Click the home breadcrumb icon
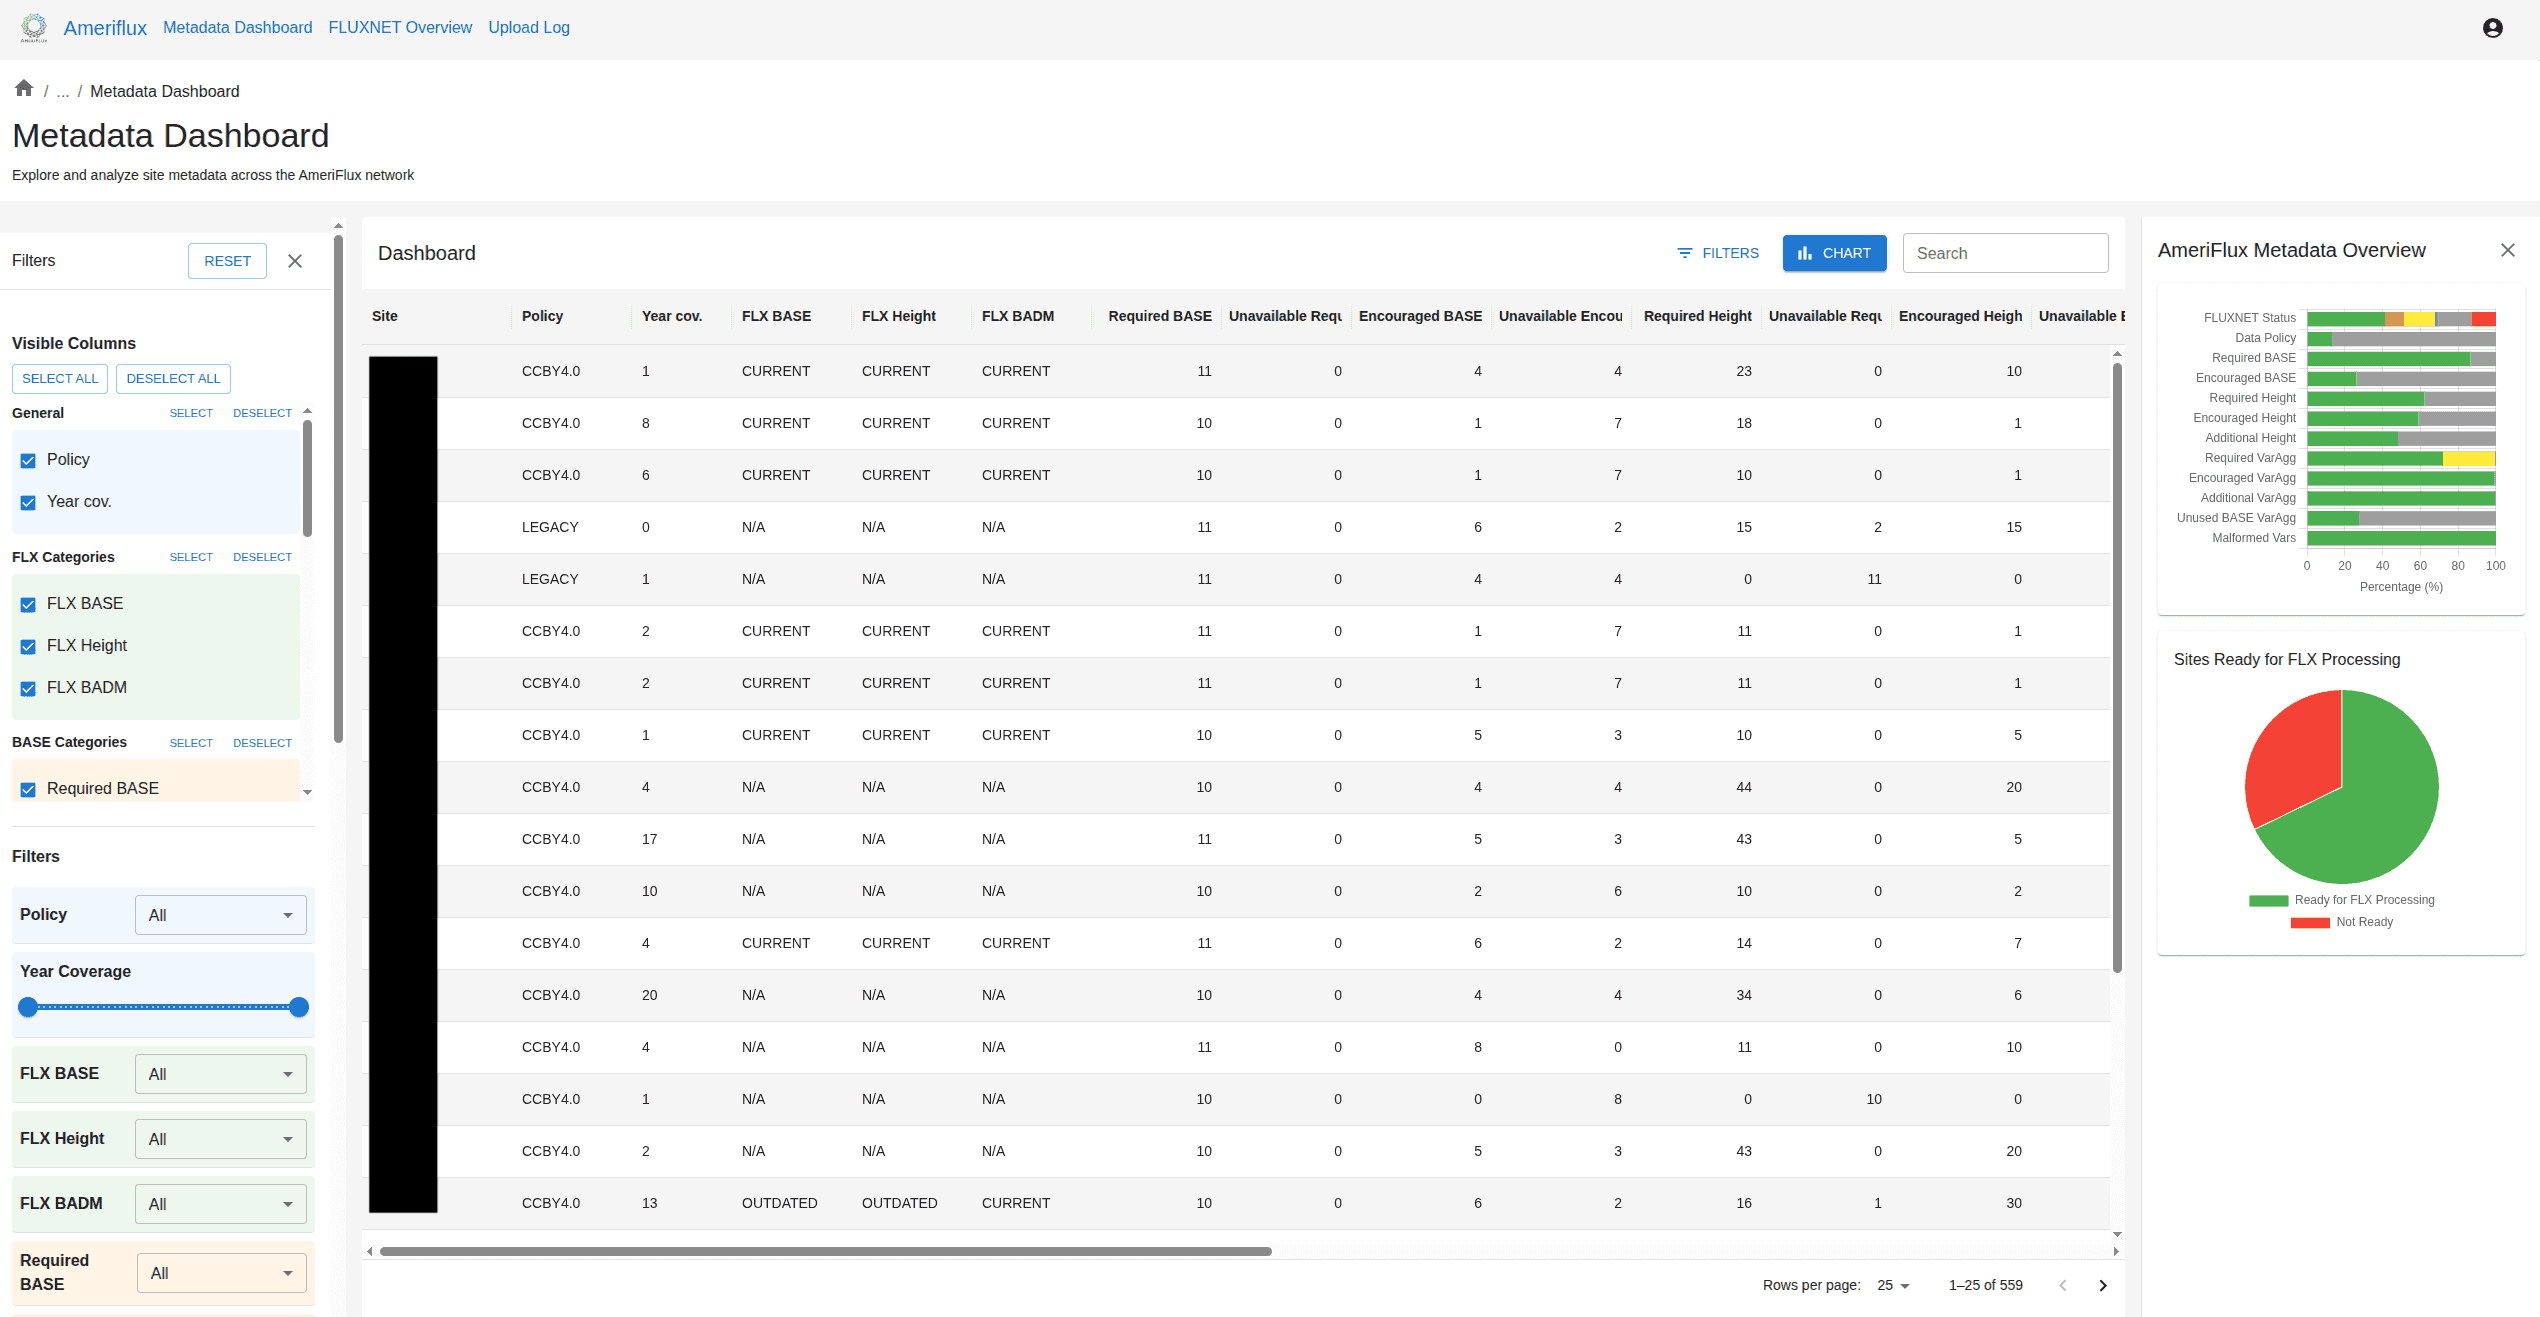Screen dimensions: 2540x1317 pyautogui.click(x=24, y=89)
